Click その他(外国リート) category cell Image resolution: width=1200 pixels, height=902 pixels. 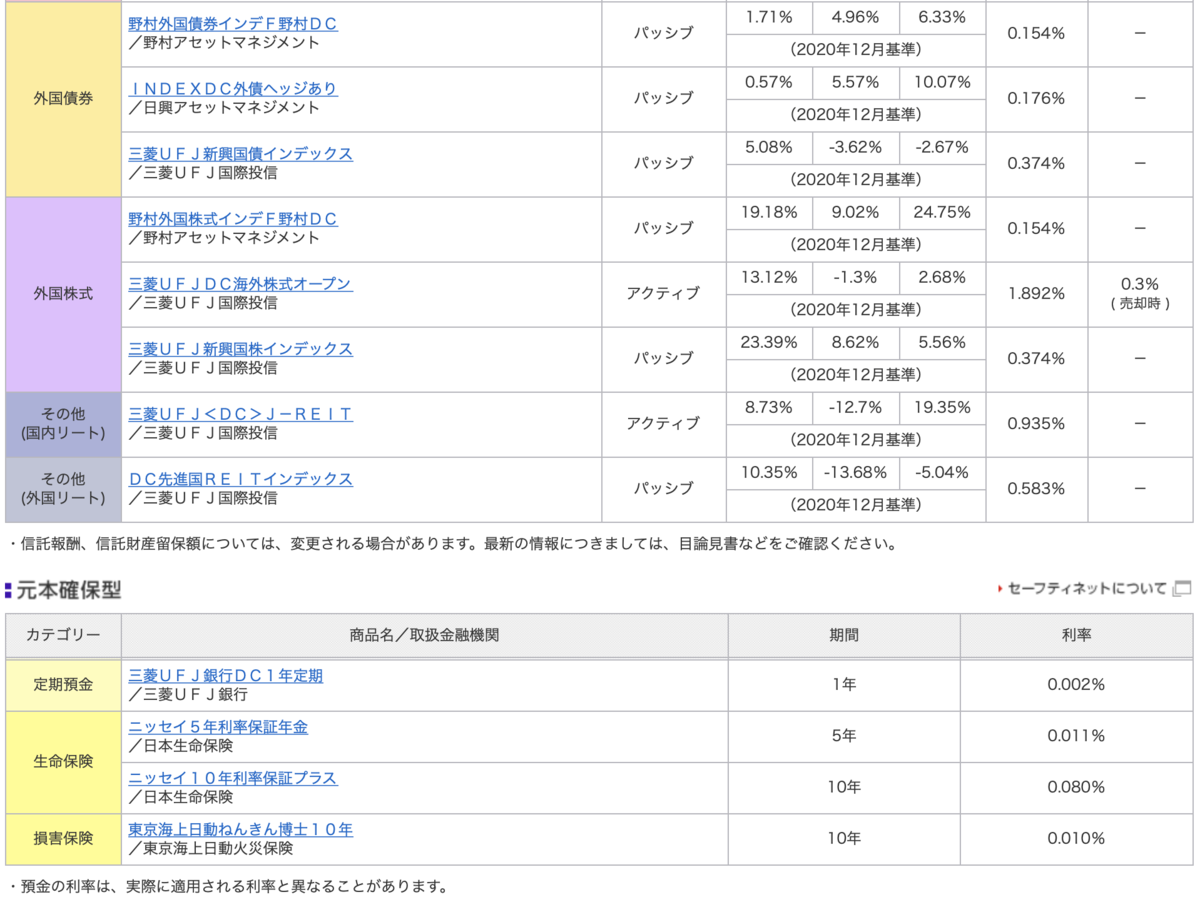(64, 489)
